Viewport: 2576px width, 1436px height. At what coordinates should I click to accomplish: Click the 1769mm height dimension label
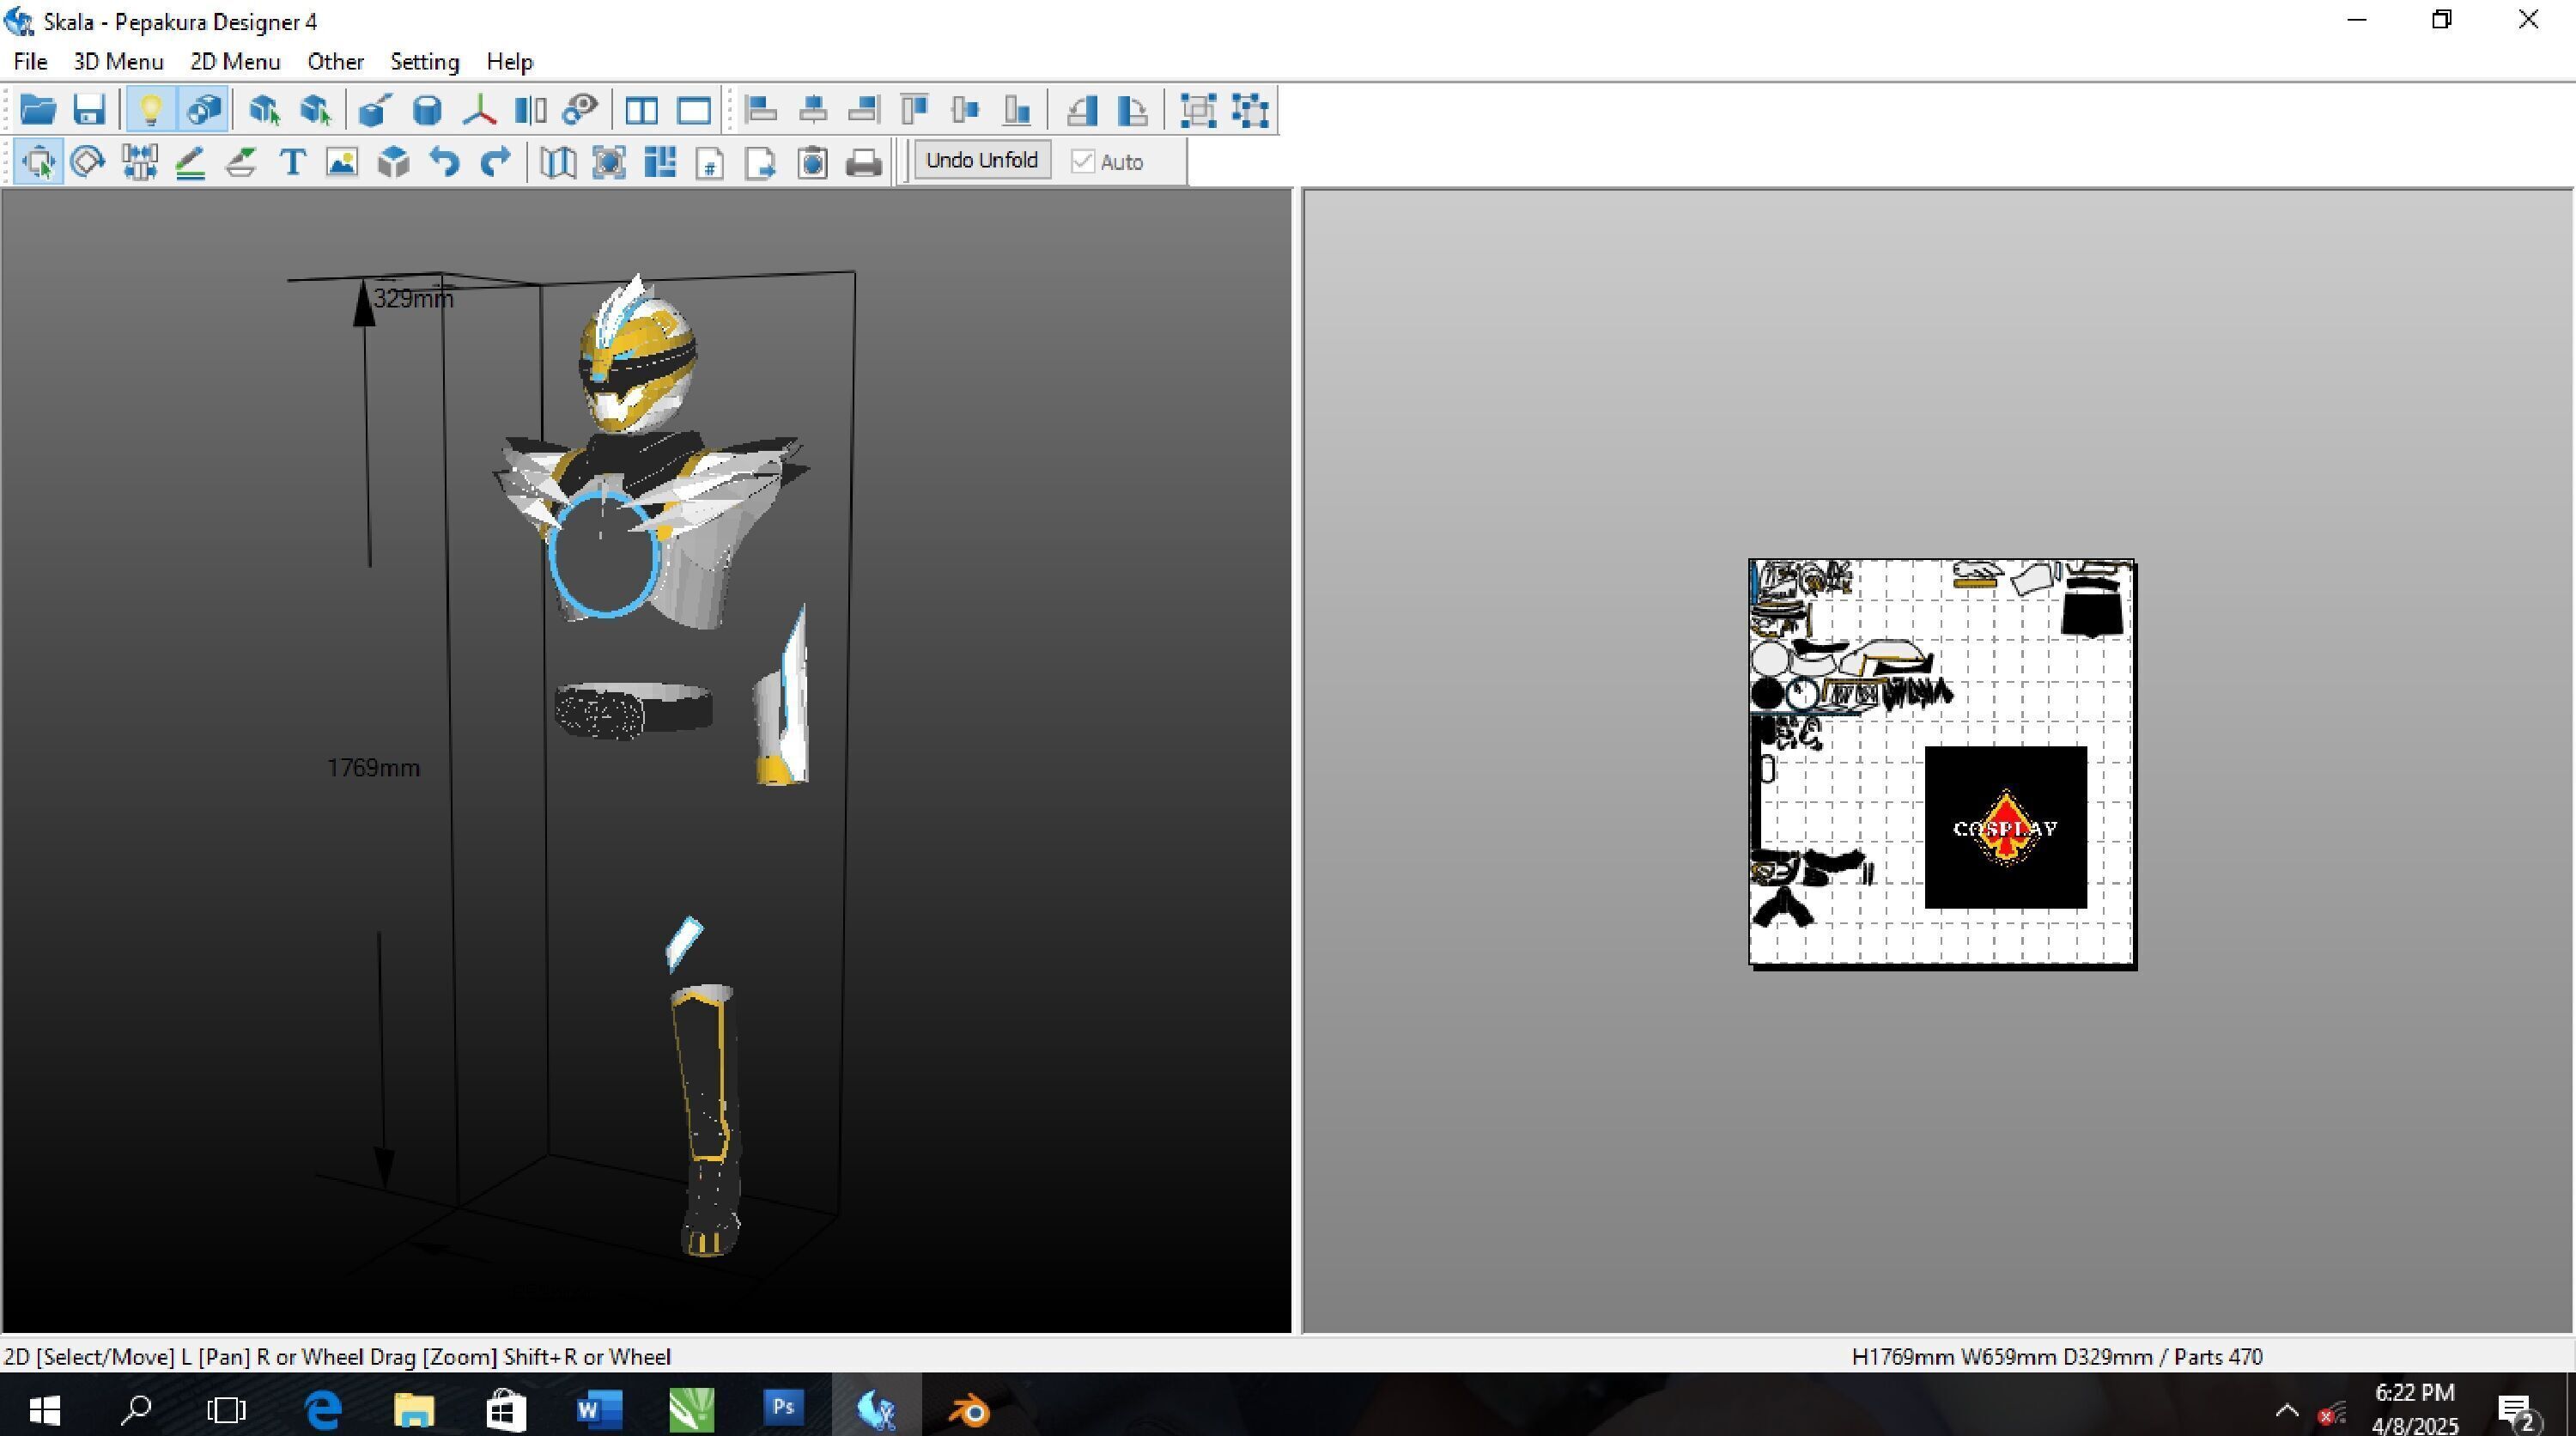coord(373,768)
